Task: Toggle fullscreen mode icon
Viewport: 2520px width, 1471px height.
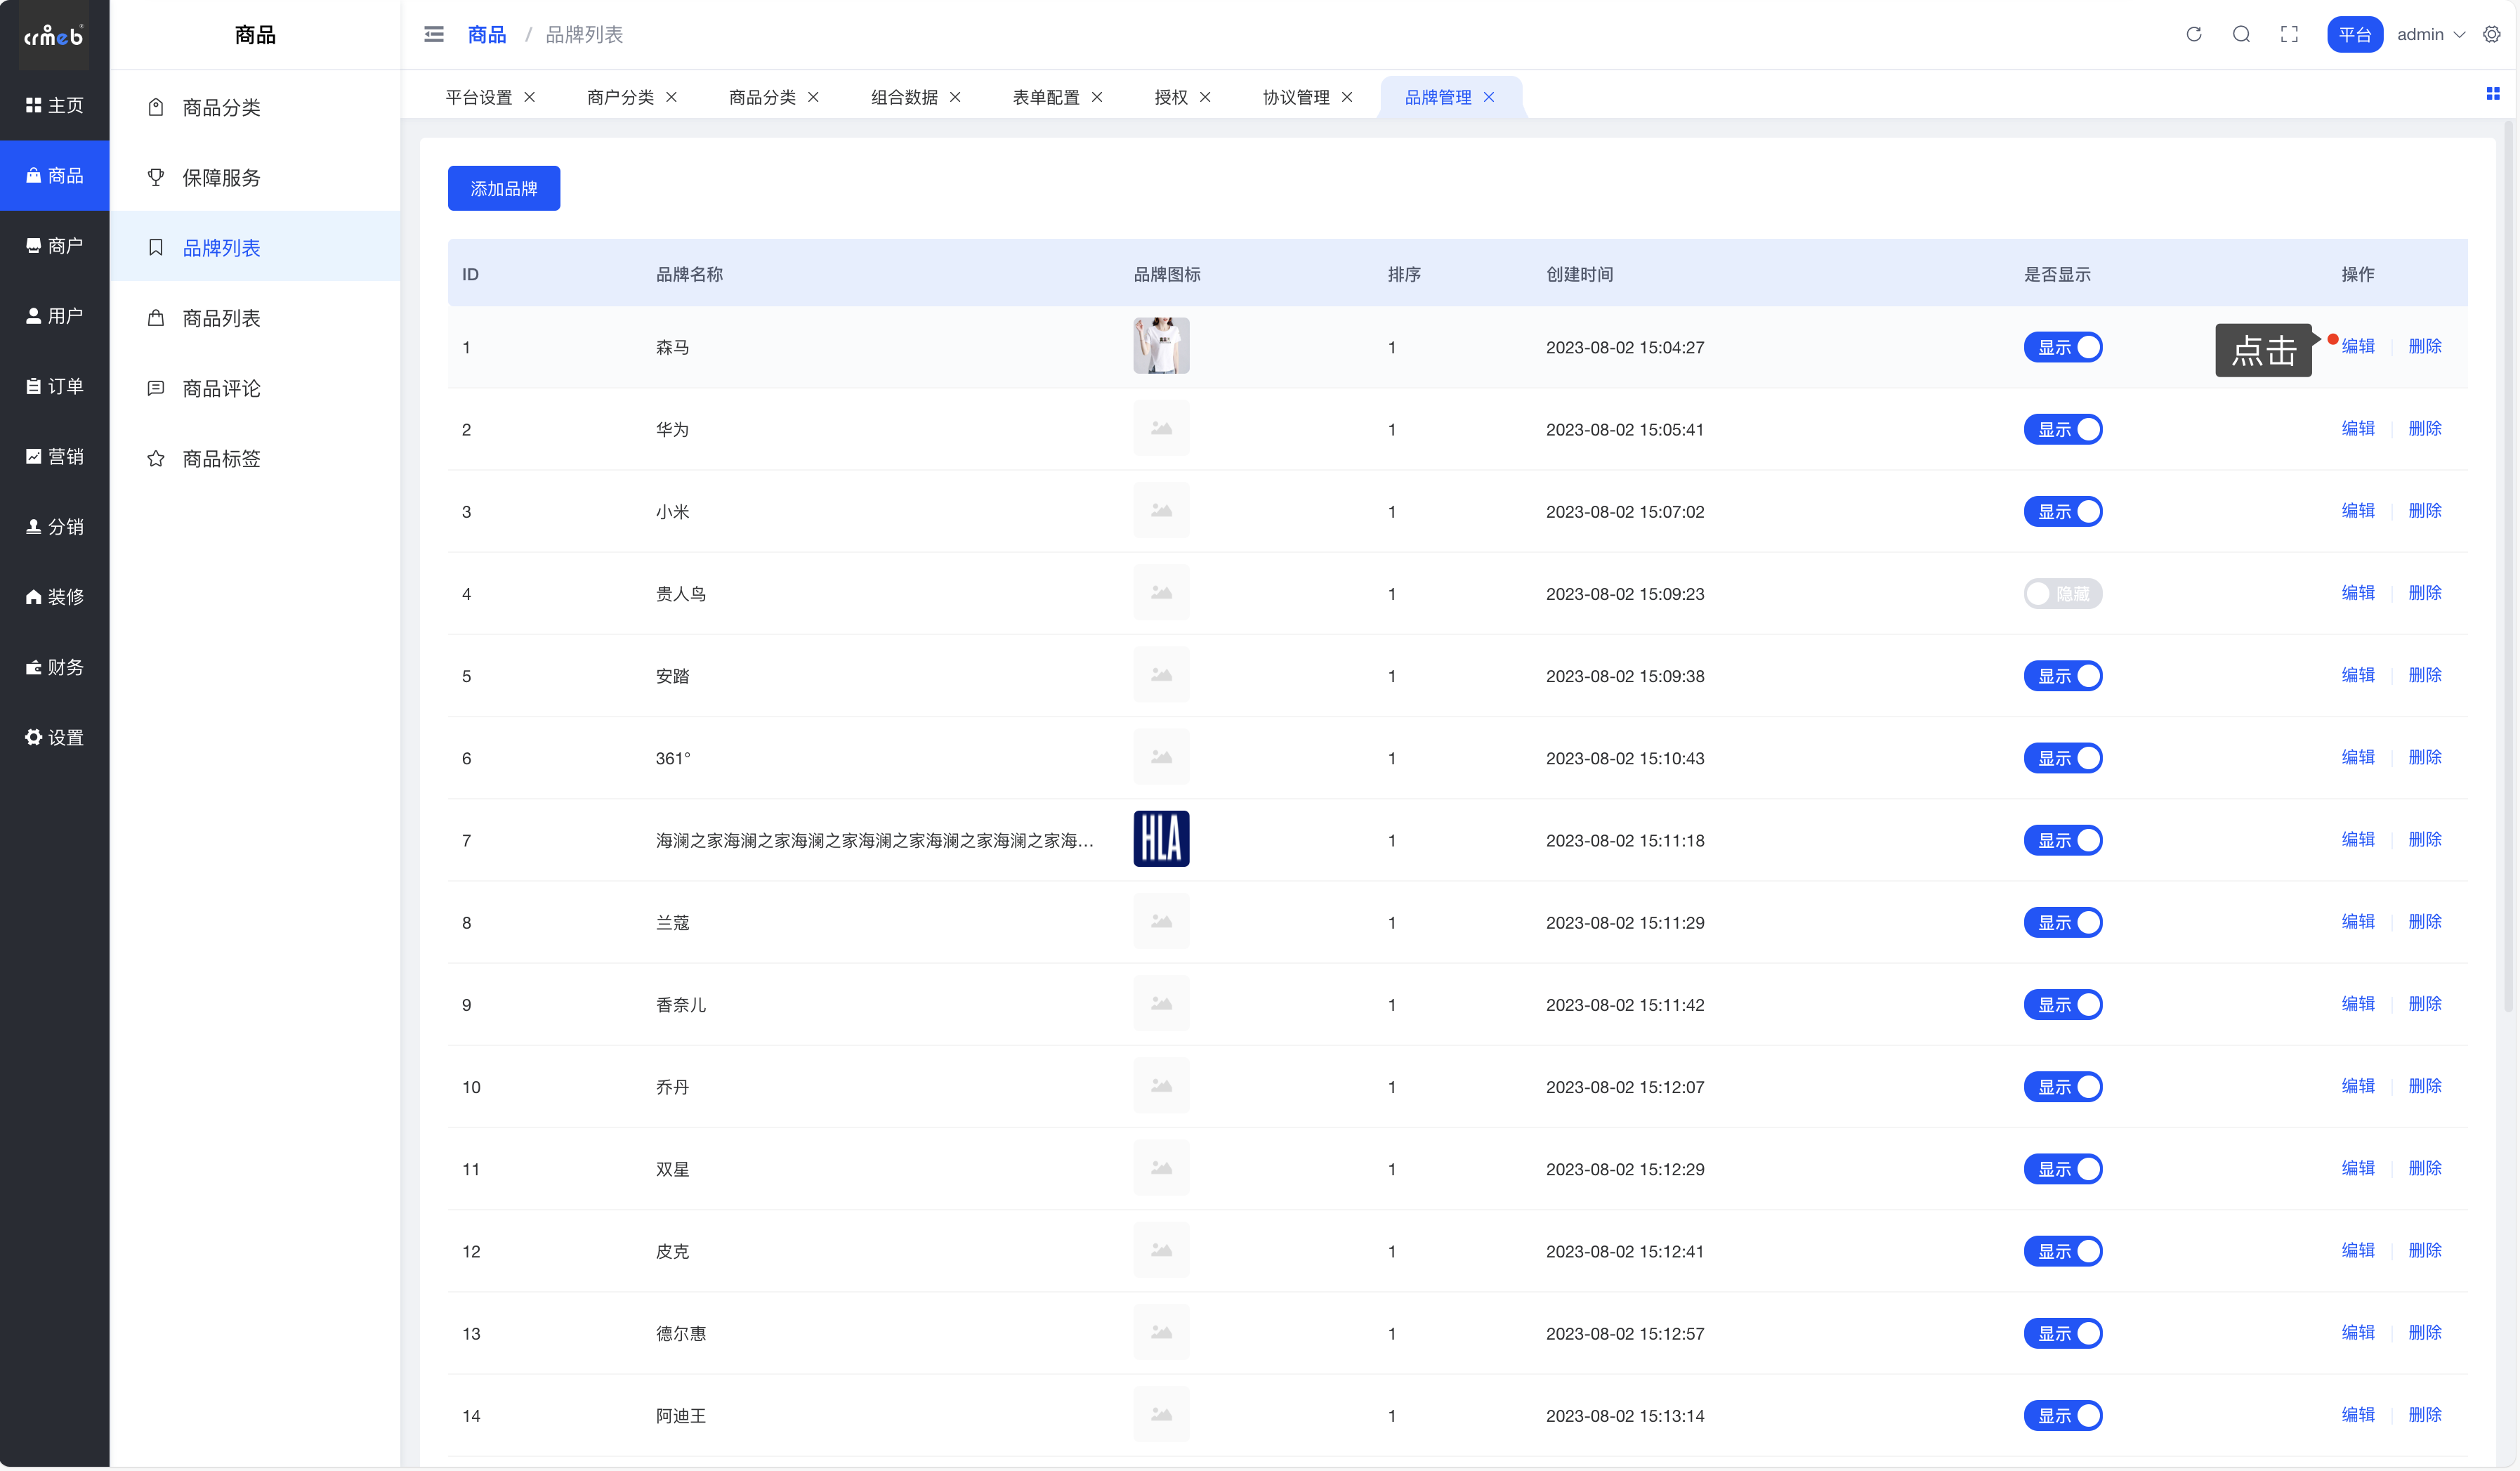Action: click(x=2289, y=34)
